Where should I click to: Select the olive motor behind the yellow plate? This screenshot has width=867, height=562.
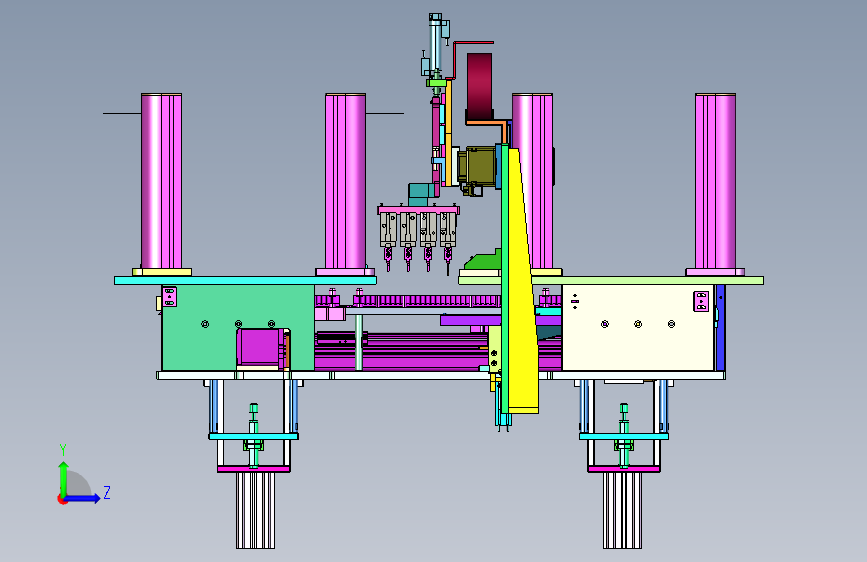[480, 166]
